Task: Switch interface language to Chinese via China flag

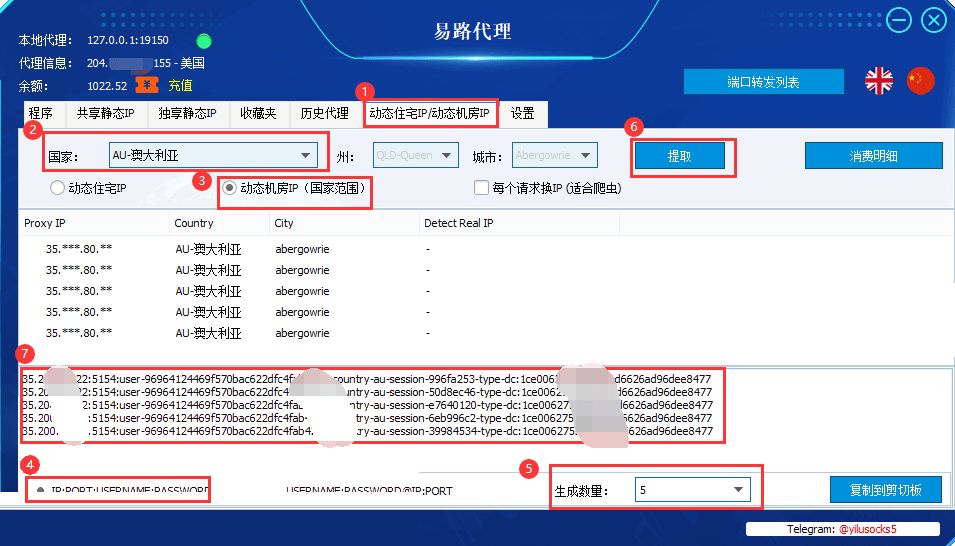Action: (x=920, y=81)
